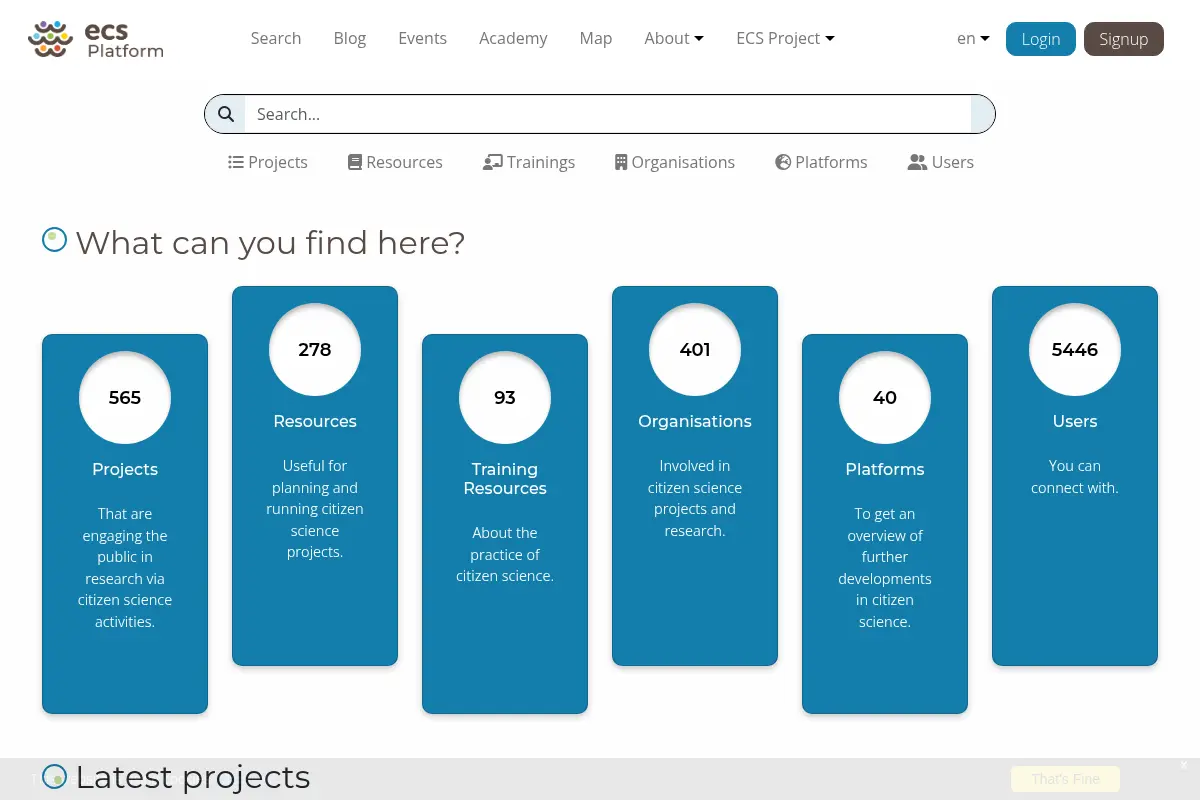Open the Map page

[596, 38]
